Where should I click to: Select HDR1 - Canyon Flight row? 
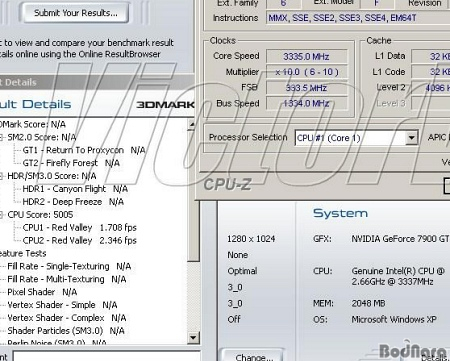[x=75, y=189]
